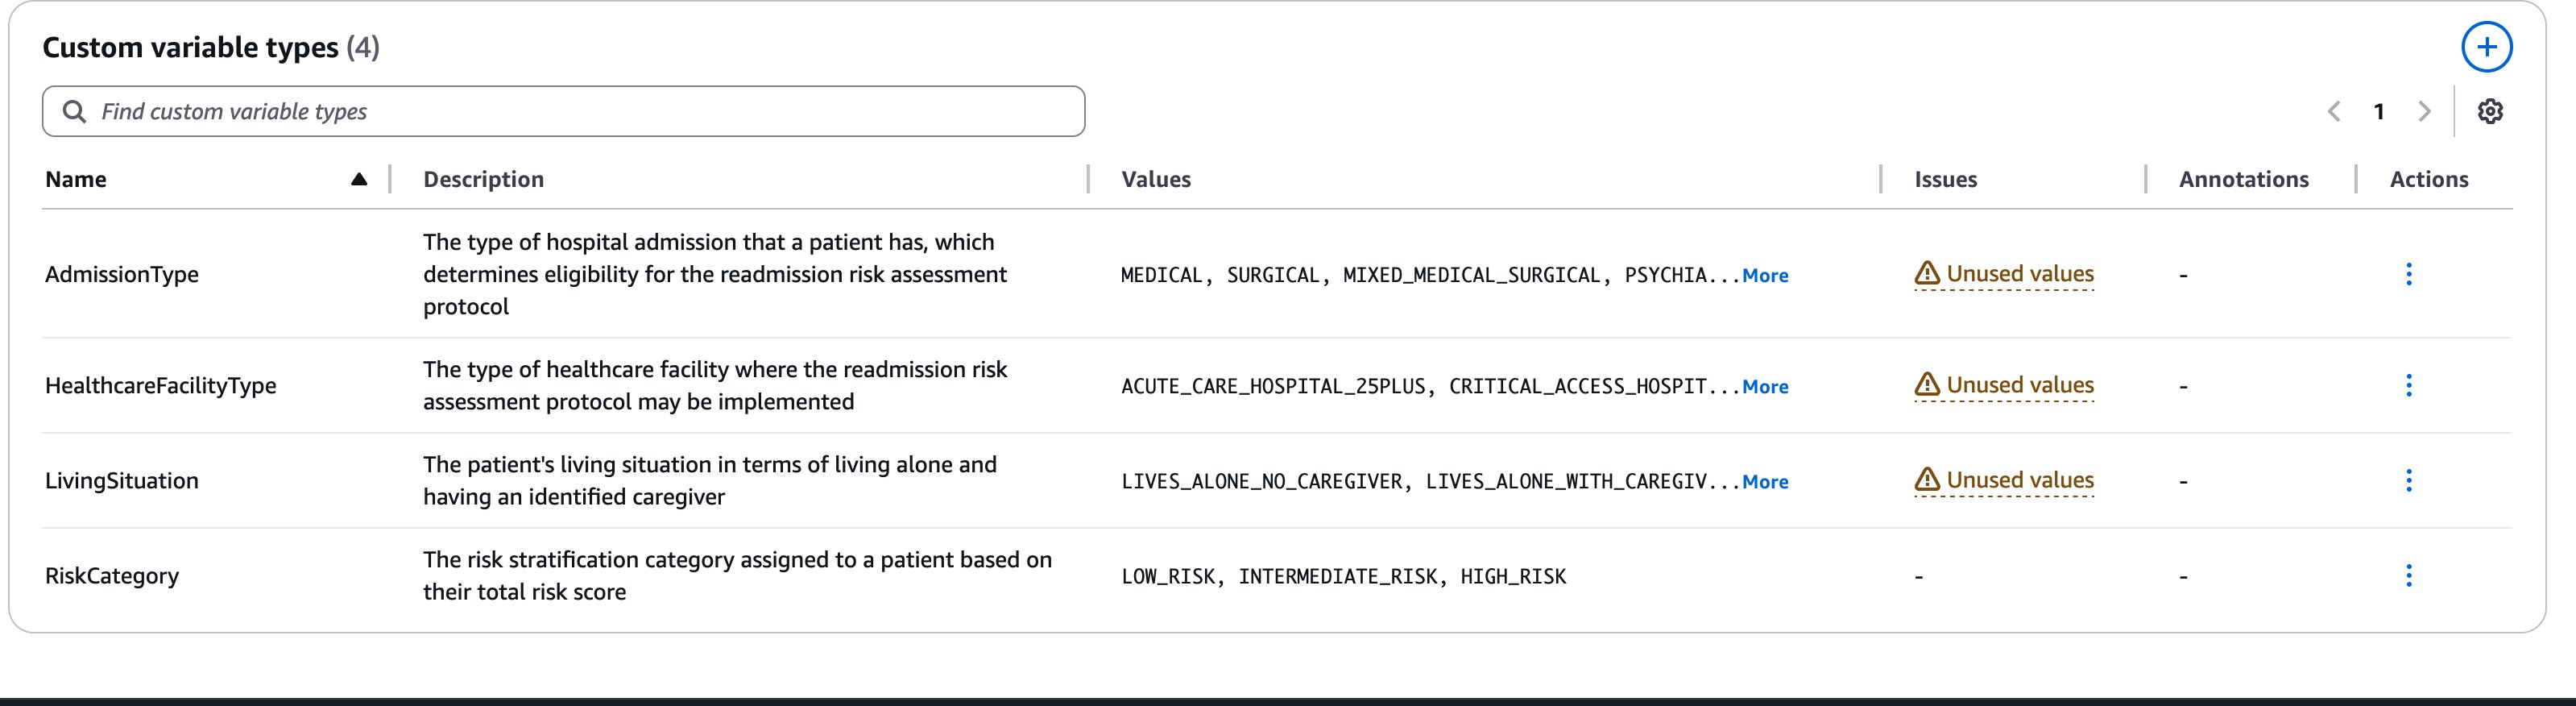Click the search magnifier icon
The width and height of the screenshot is (2576, 706).
pos(74,111)
